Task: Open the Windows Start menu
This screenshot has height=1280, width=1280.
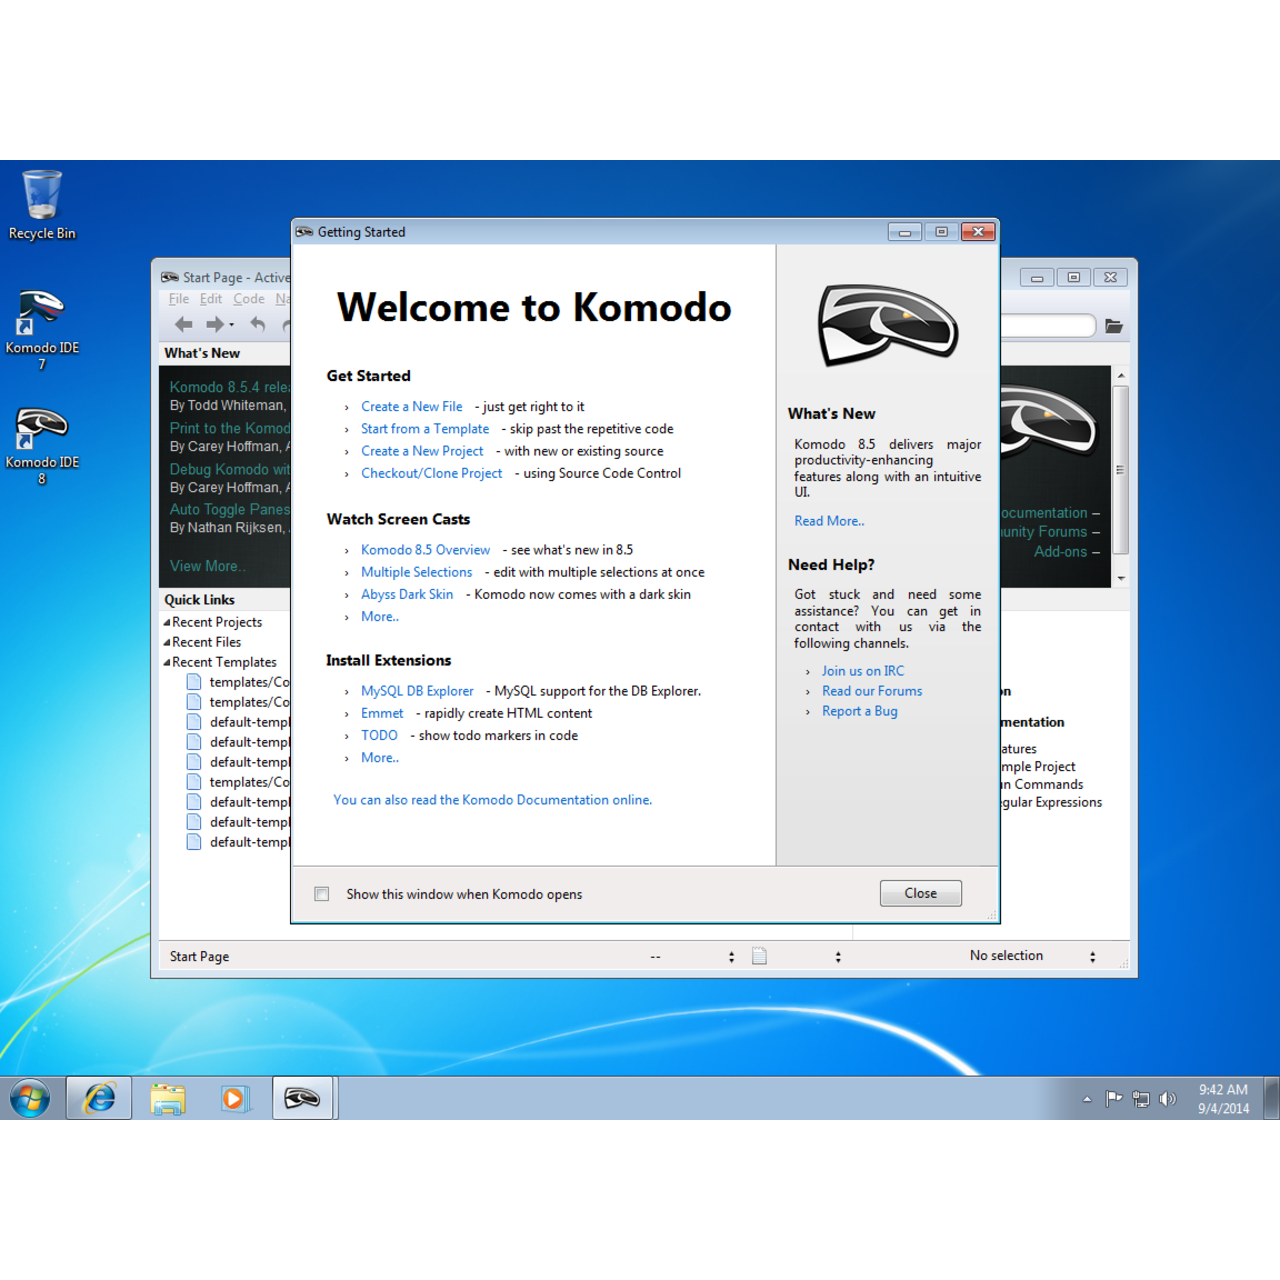Action: 30,1098
